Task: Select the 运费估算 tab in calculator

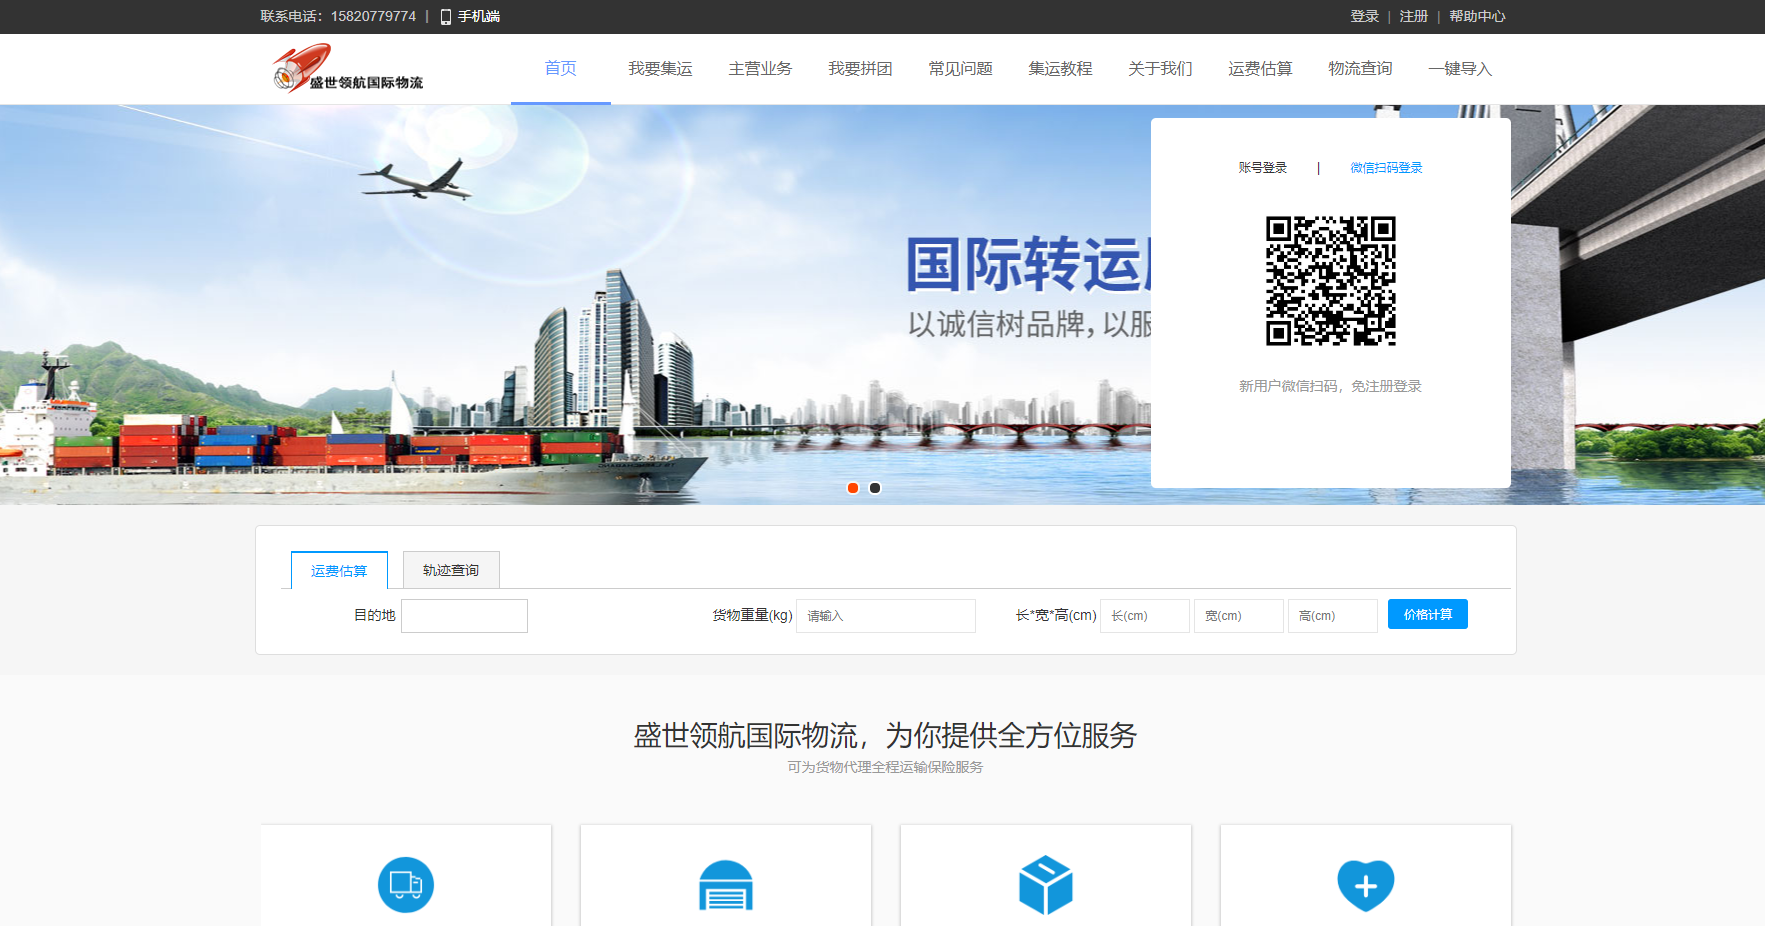Action: pyautogui.click(x=339, y=570)
